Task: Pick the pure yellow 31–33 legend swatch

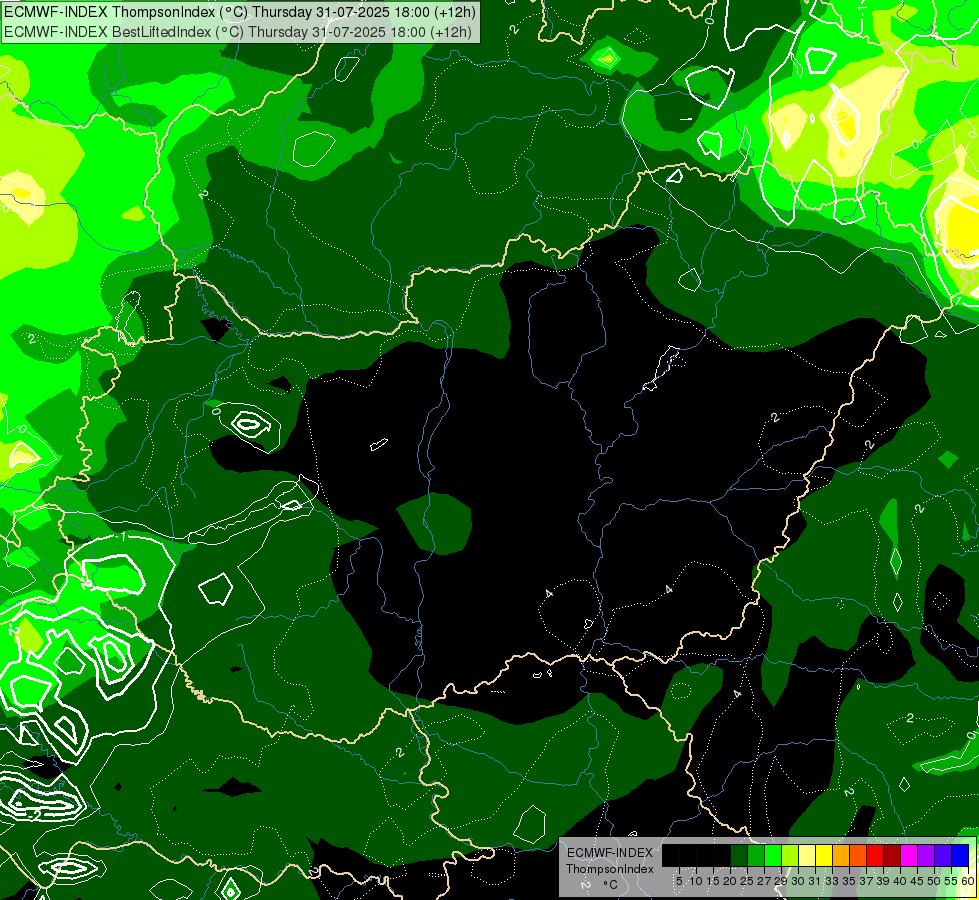Action: (x=824, y=855)
